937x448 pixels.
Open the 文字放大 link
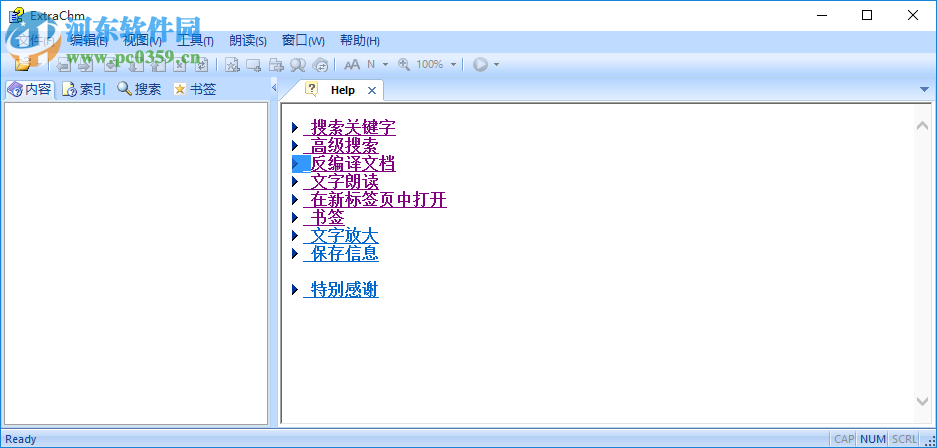tap(341, 235)
